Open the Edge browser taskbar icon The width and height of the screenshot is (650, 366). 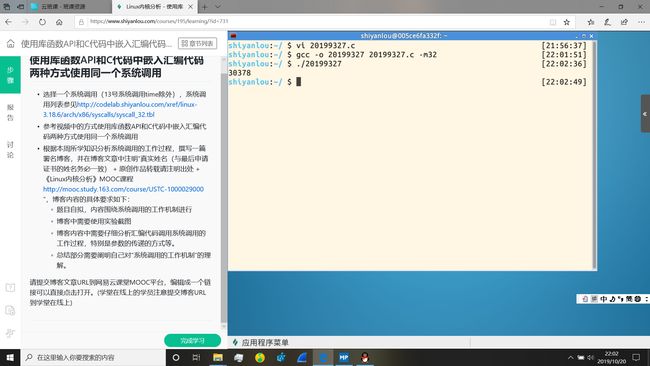tap(323, 357)
